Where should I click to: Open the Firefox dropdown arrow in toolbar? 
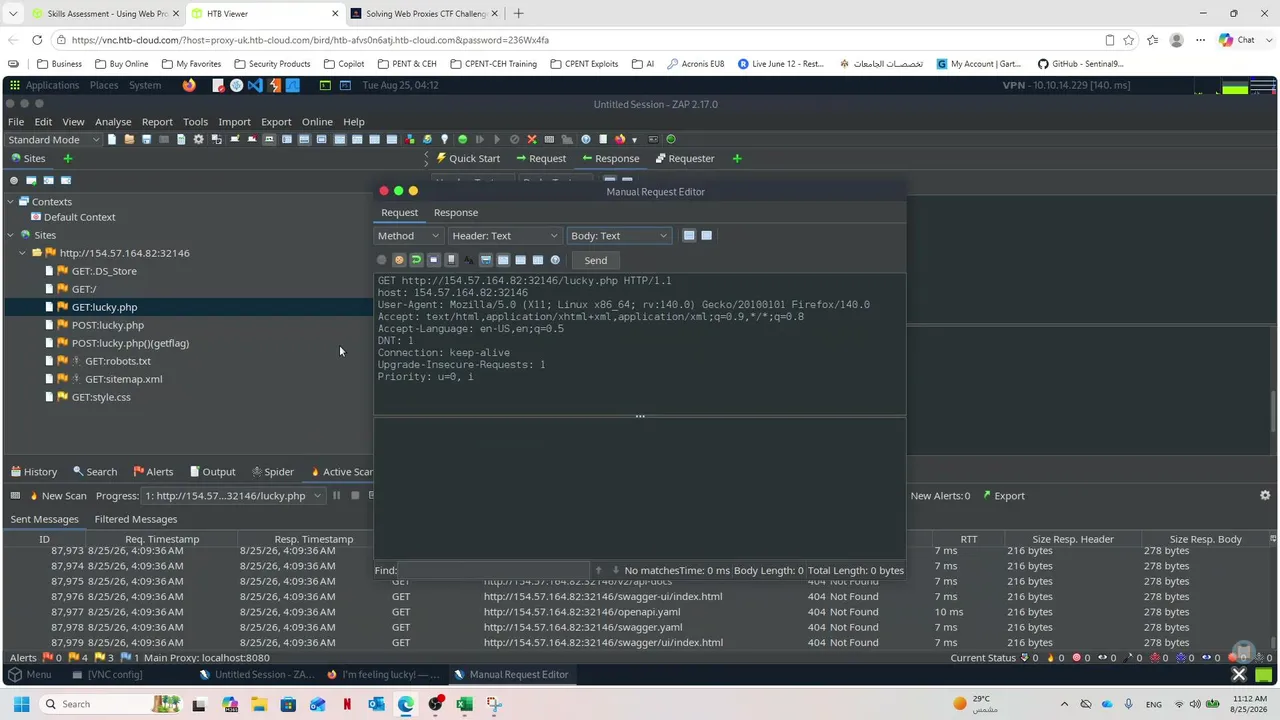(x=634, y=140)
